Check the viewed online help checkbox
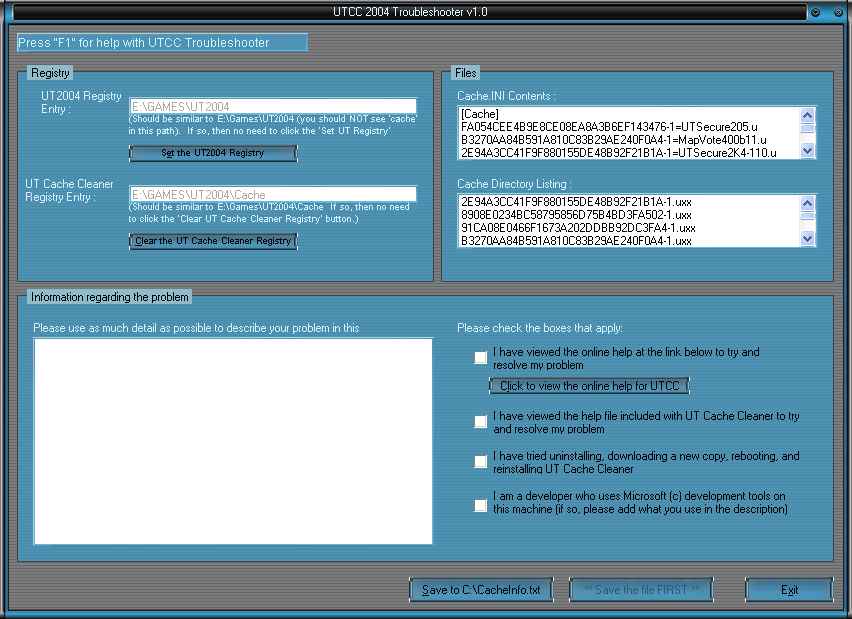The height and width of the screenshot is (619, 852). [x=481, y=358]
